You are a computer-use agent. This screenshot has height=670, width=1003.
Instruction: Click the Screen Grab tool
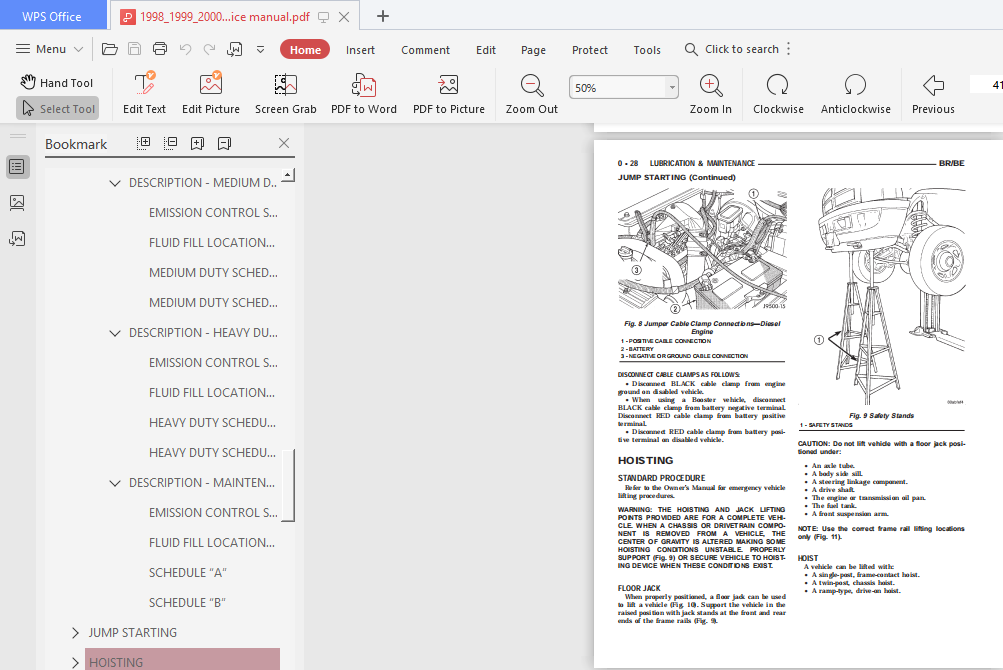coord(285,94)
